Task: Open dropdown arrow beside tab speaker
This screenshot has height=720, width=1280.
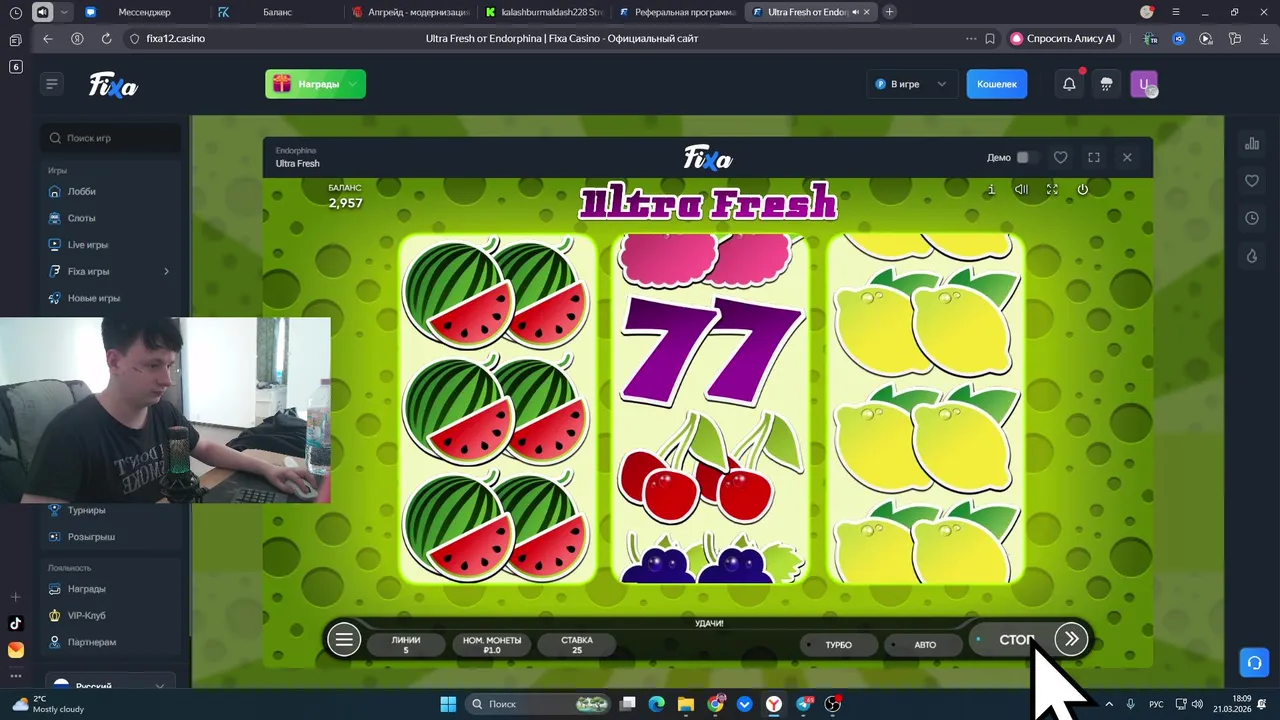Action: pos(65,12)
